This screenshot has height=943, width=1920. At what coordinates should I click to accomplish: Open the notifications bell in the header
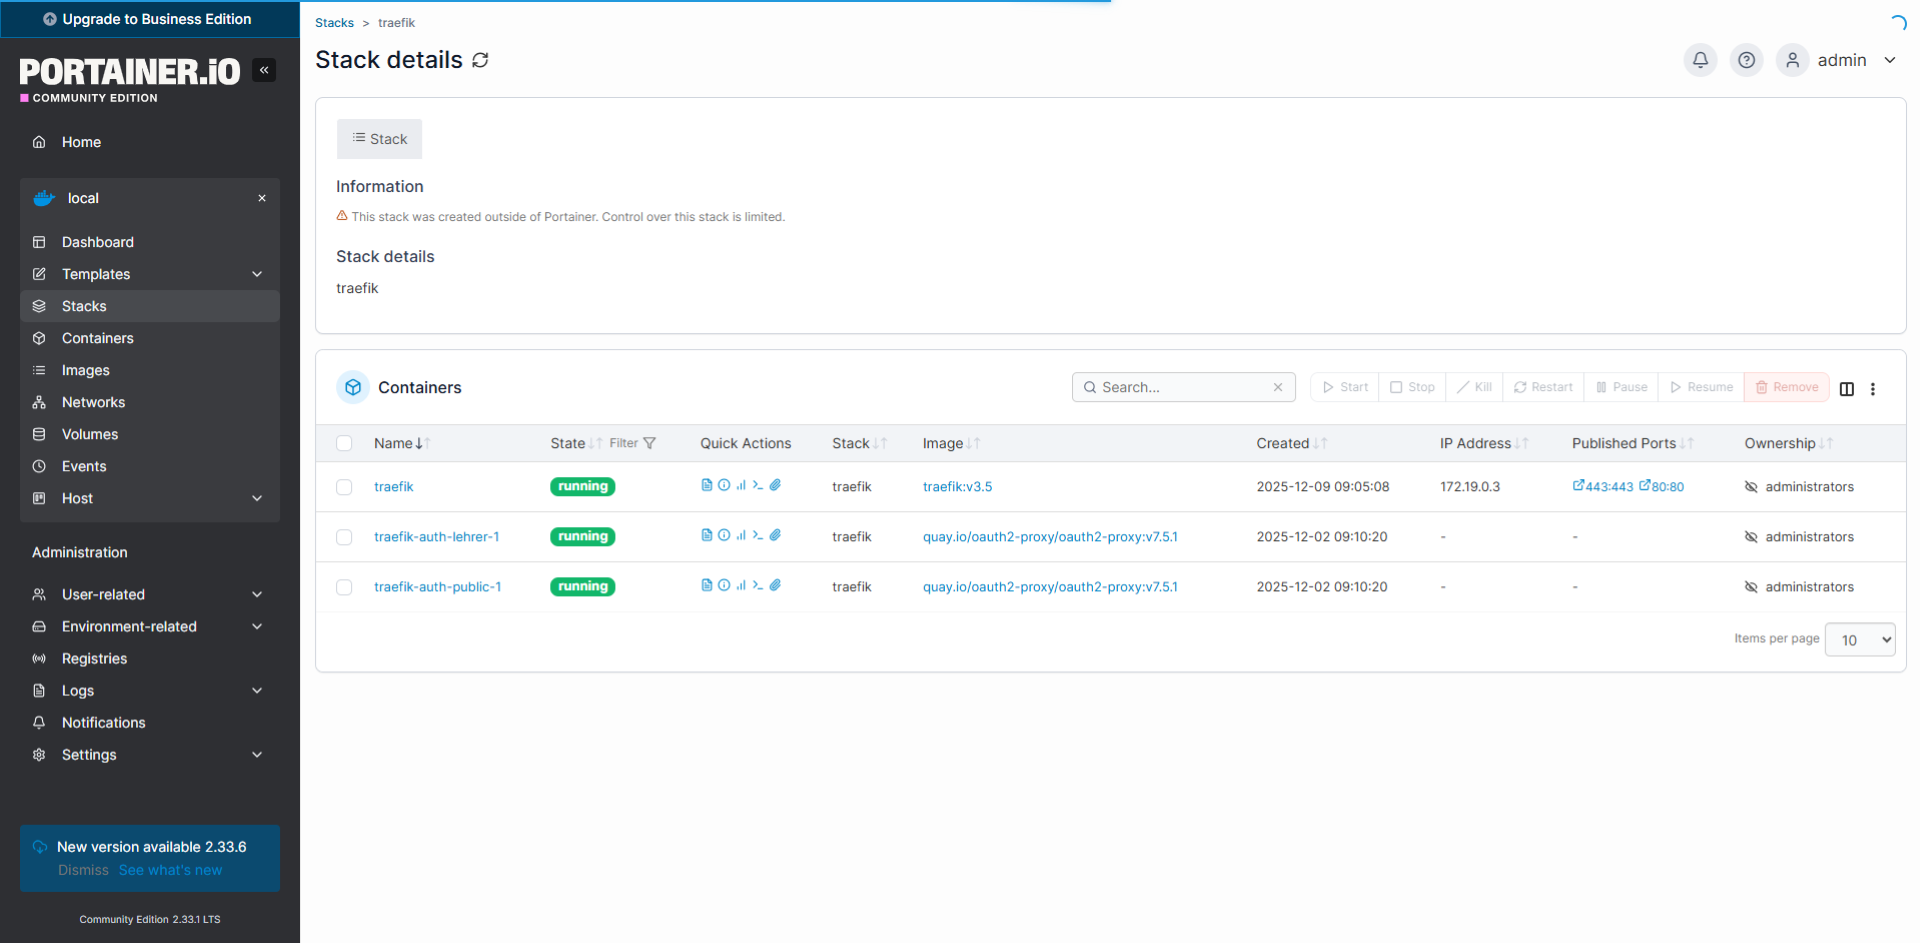(1700, 60)
